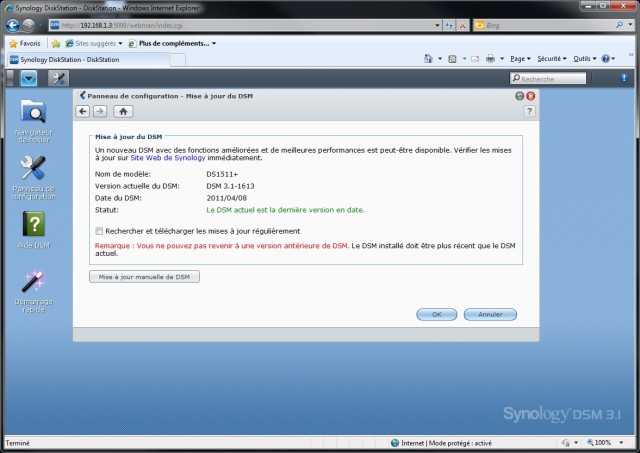
Task: Go forward in the control panel window
Action: [x=100, y=111]
